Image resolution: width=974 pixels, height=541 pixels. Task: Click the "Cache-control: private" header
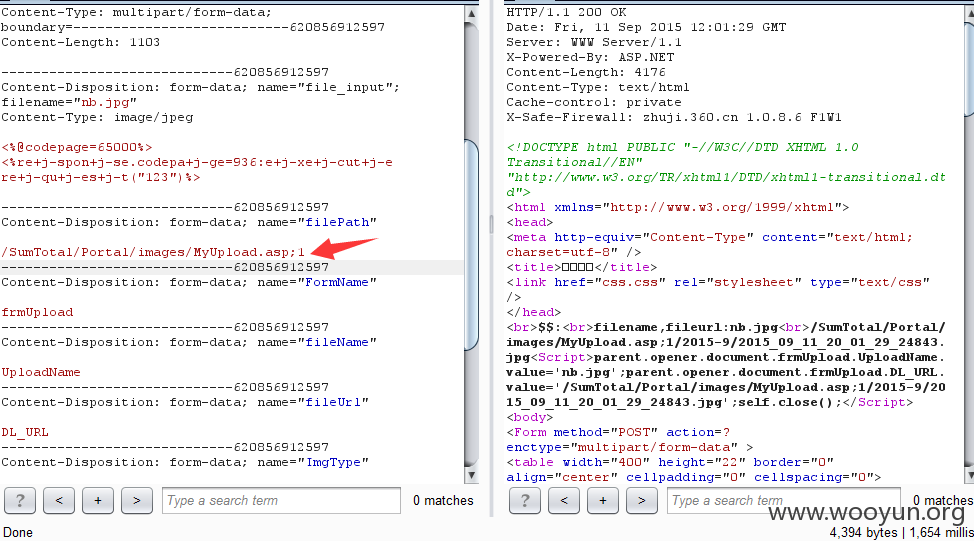pyautogui.click(x=594, y=102)
